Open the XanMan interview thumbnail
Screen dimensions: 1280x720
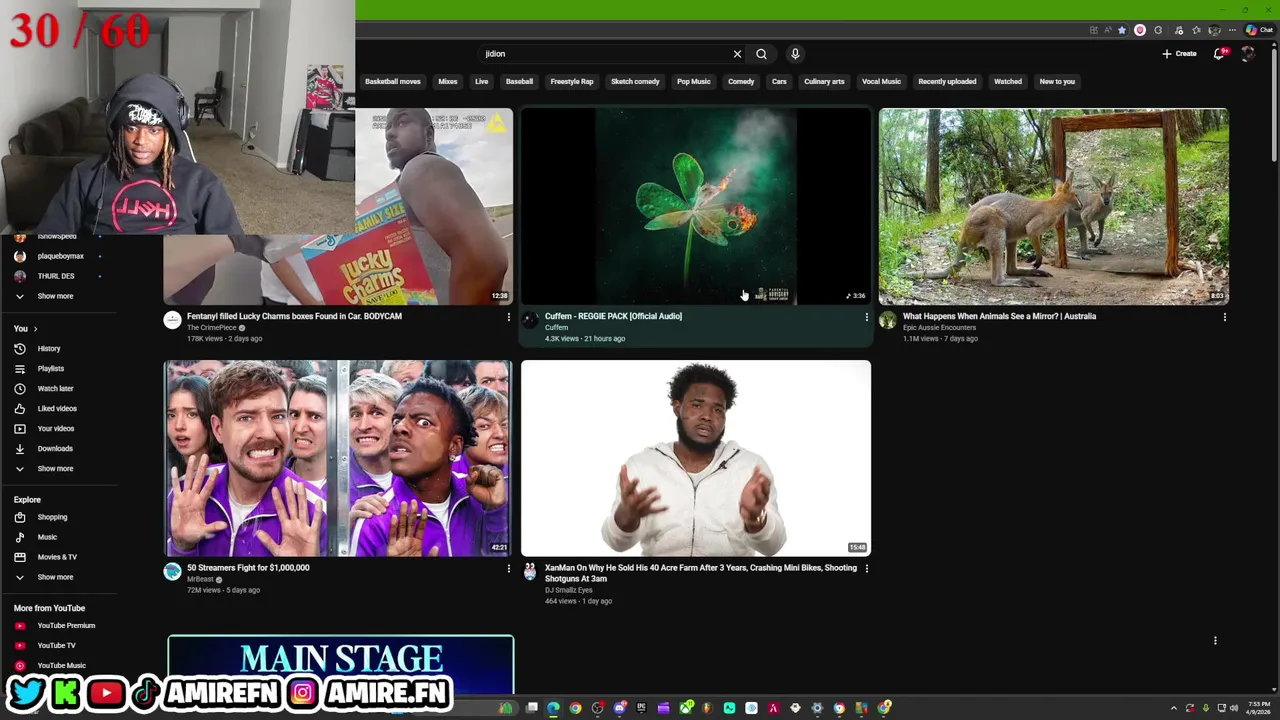tap(695, 458)
